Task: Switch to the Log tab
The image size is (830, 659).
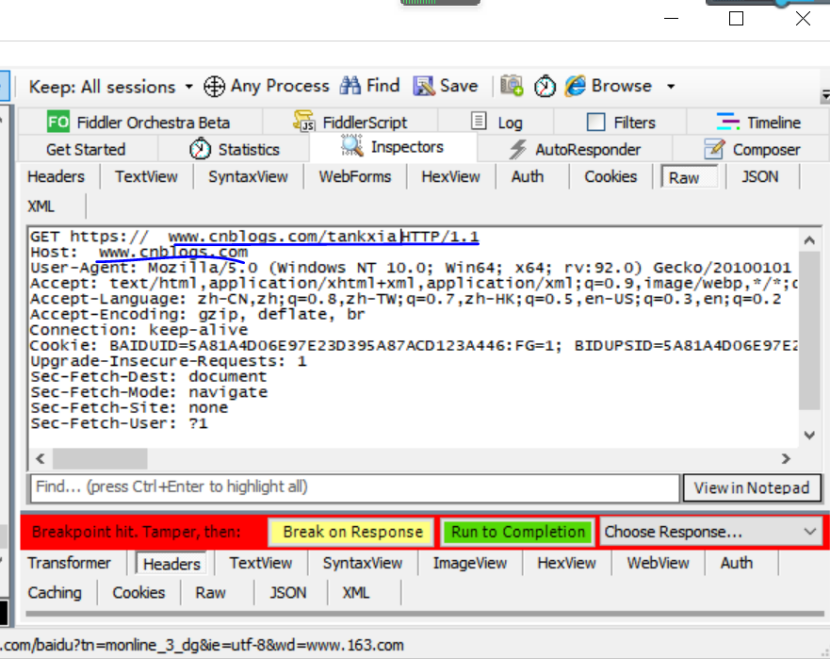Action: pyautogui.click(x=496, y=122)
